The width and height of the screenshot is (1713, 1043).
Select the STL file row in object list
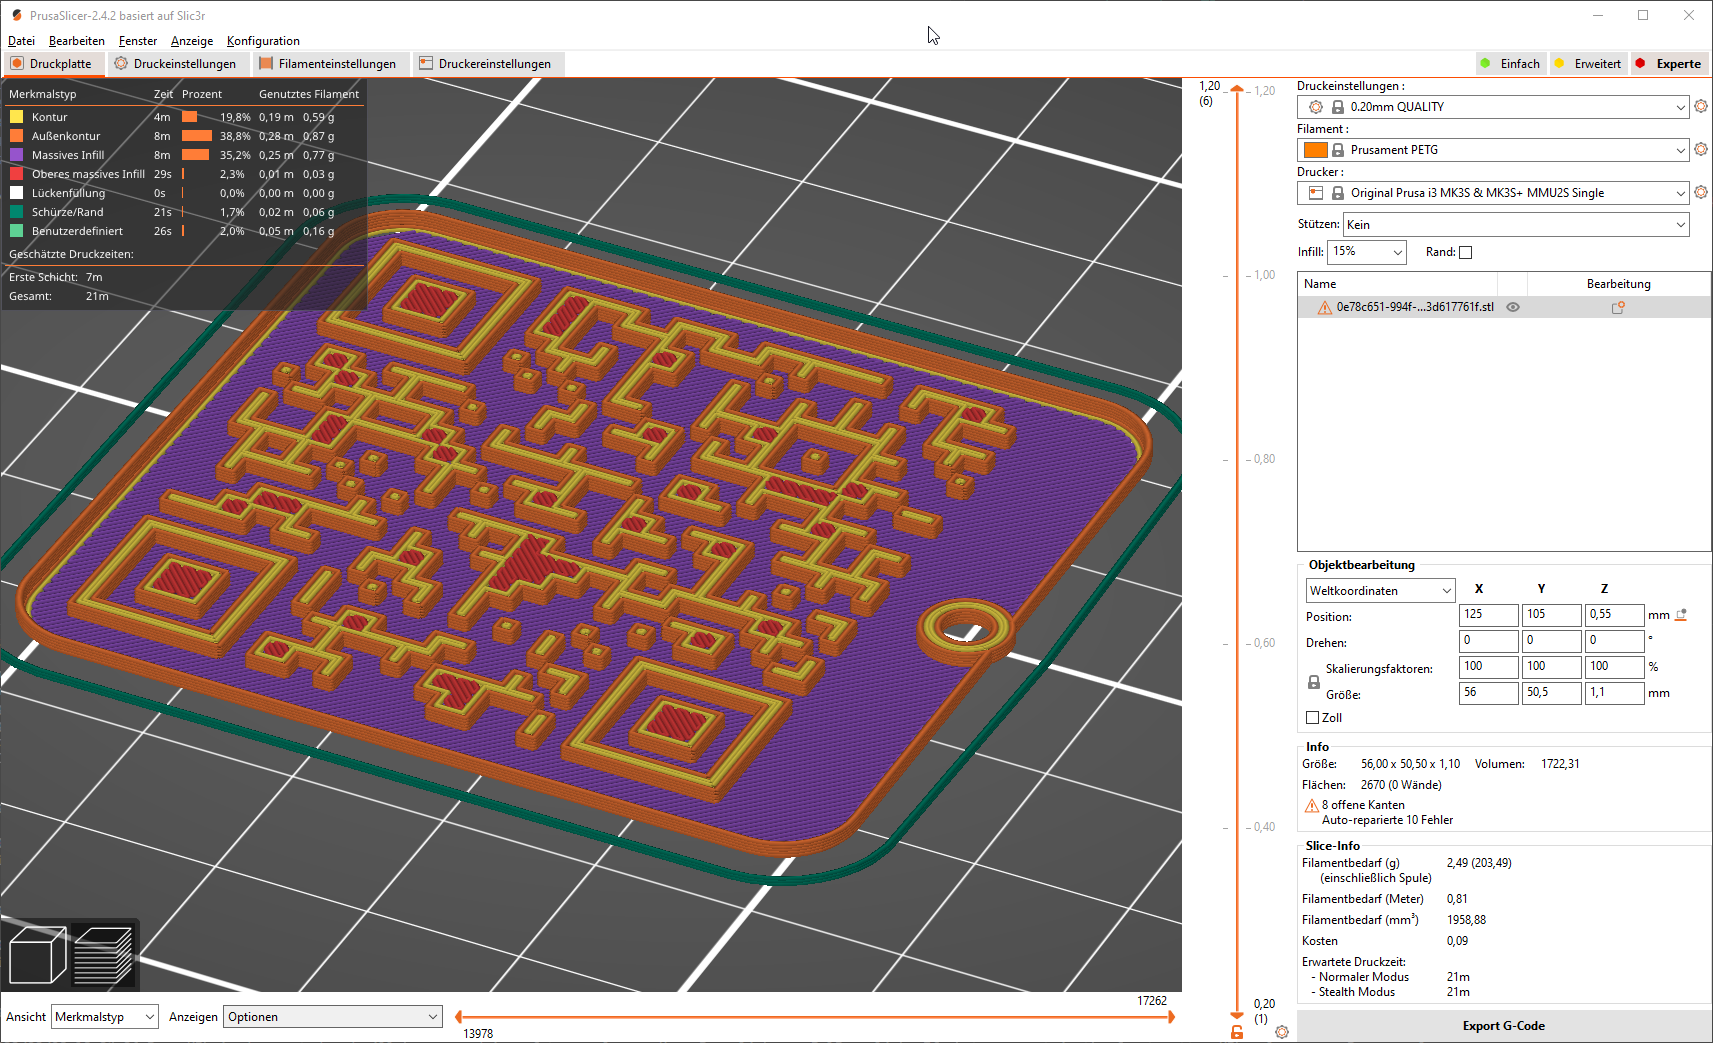[1503, 308]
